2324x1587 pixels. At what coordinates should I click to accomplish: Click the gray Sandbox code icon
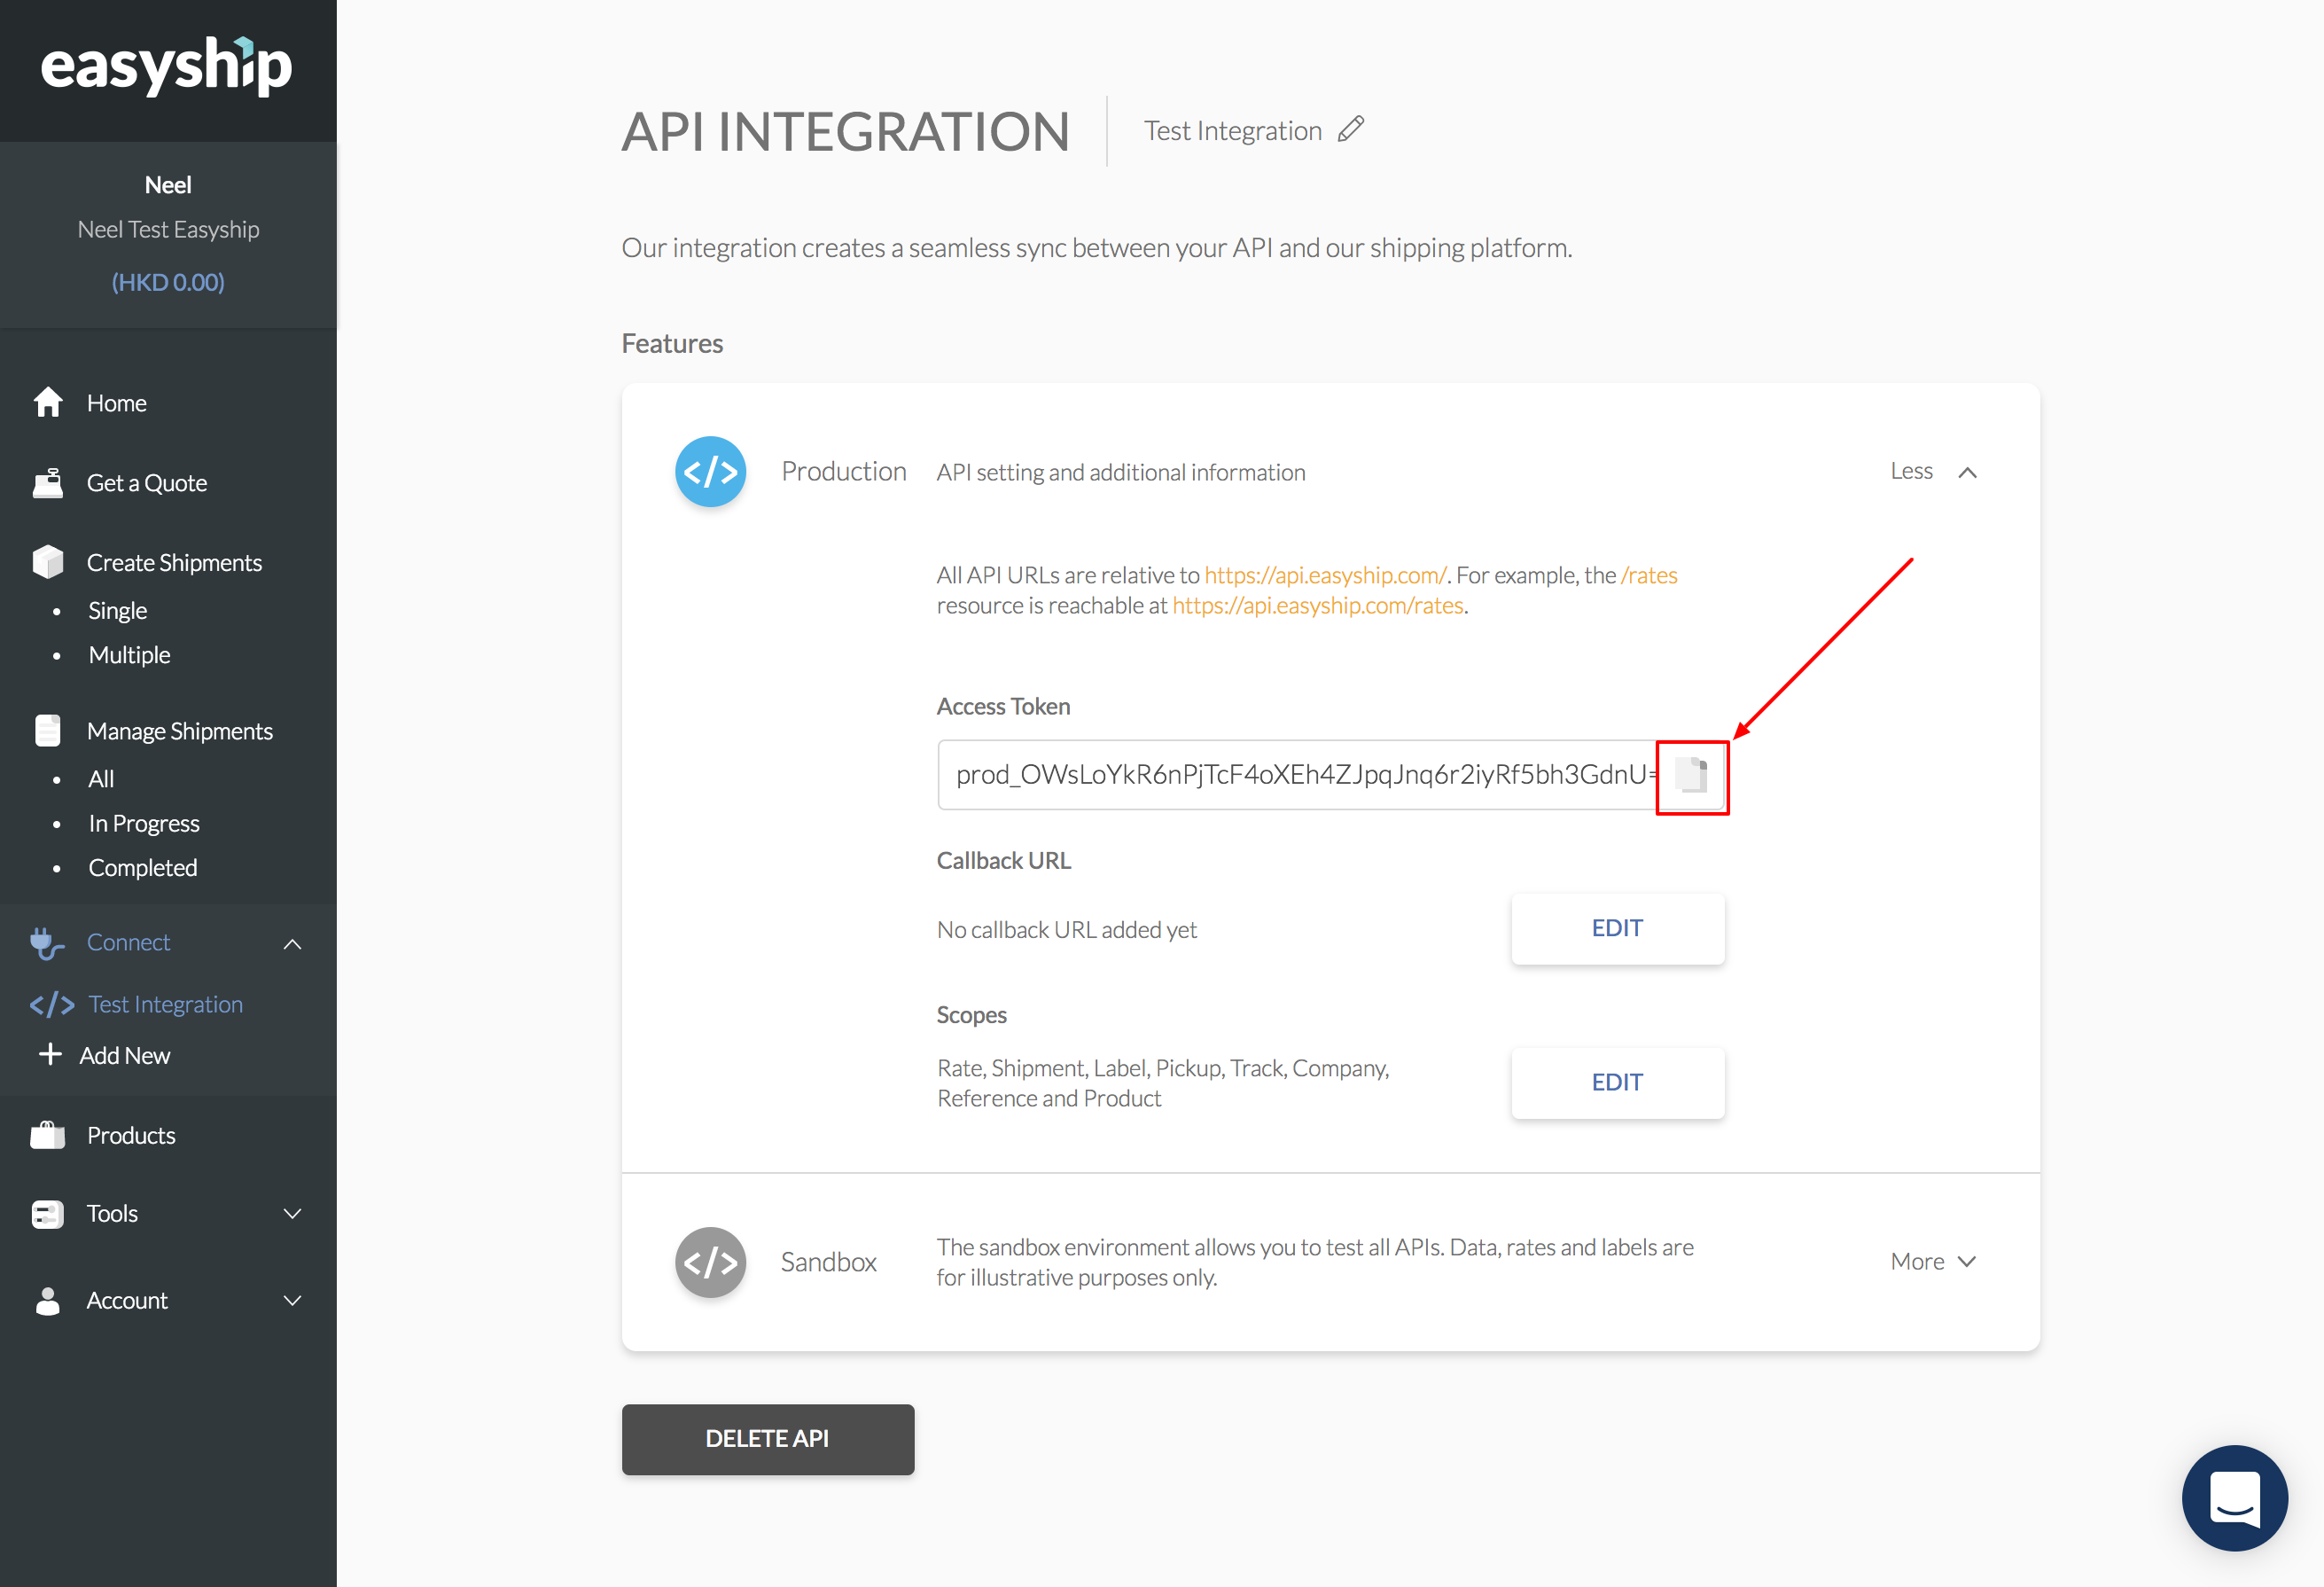tap(710, 1262)
